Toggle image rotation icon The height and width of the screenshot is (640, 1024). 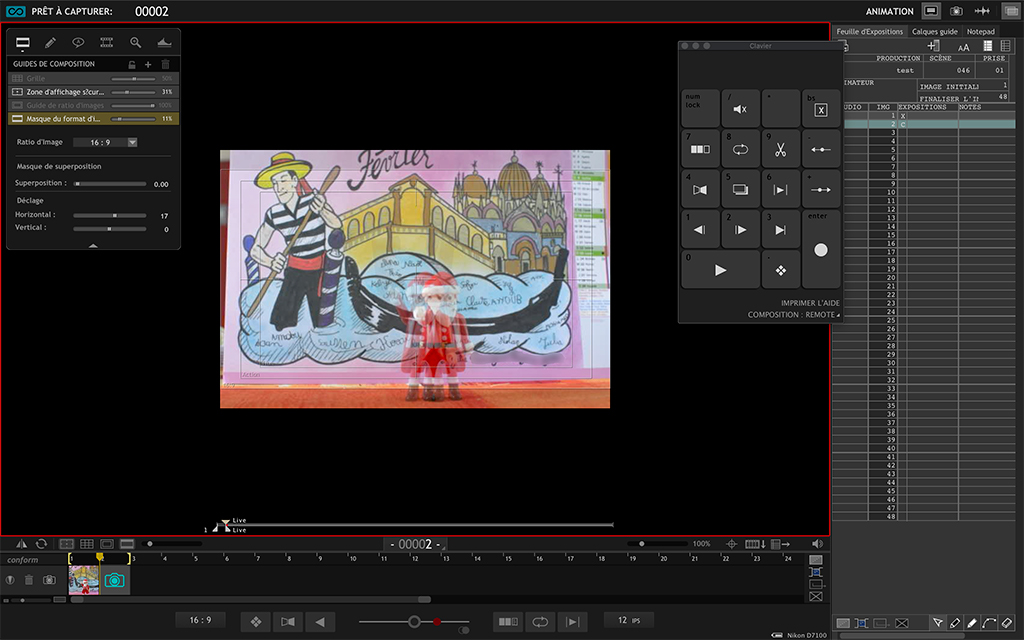click(41, 544)
